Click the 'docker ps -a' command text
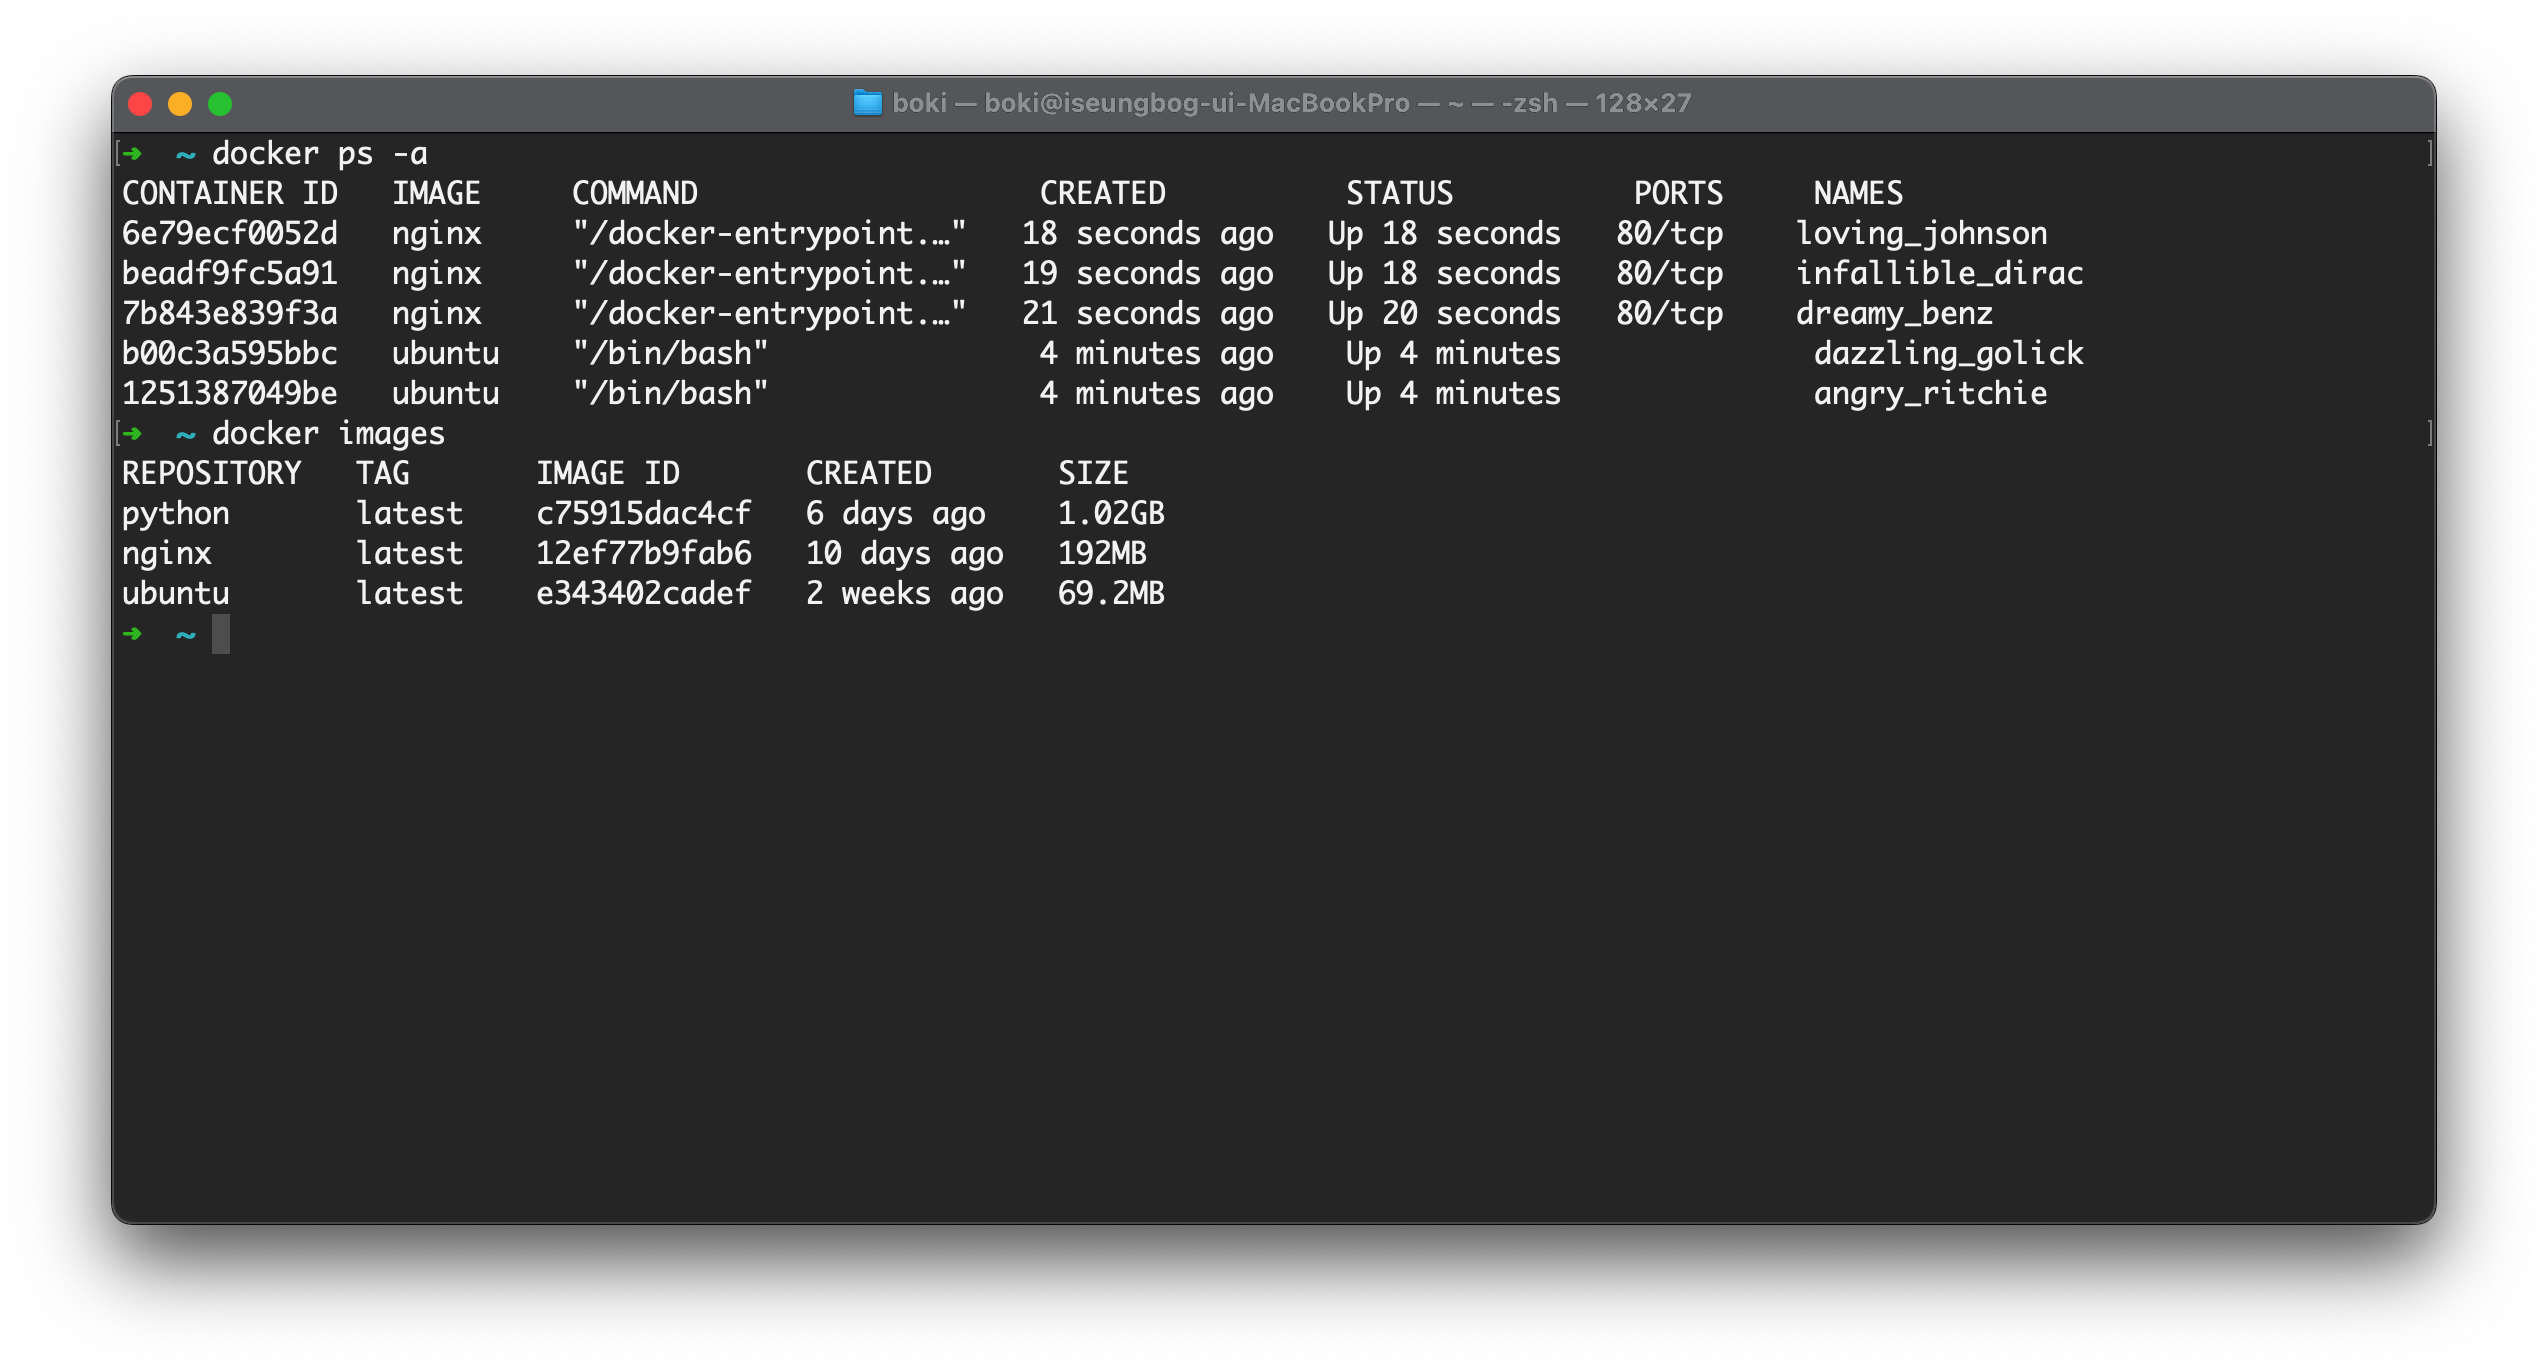The width and height of the screenshot is (2548, 1372). [319, 153]
